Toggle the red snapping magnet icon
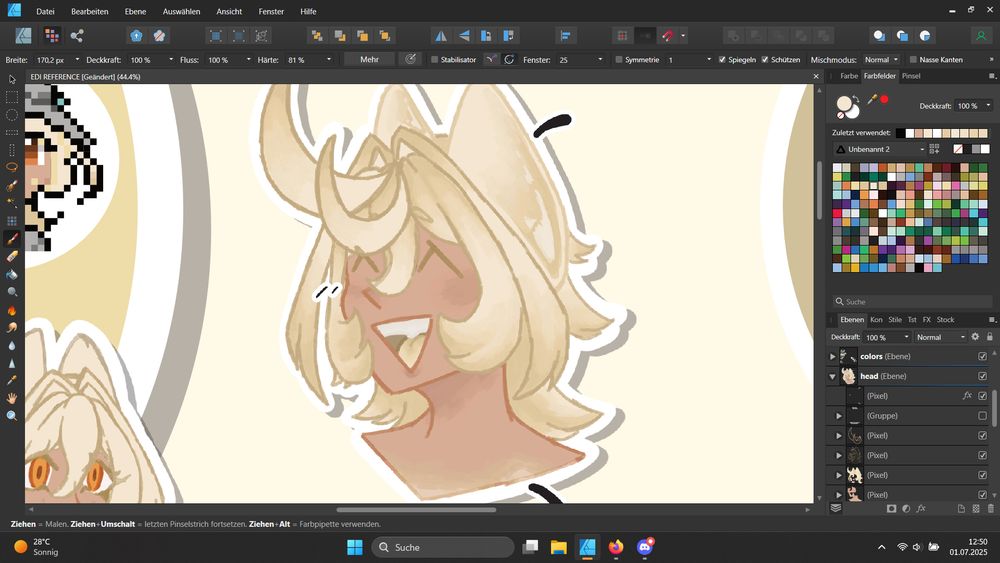This screenshot has height=563, width=1000. click(668, 36)
